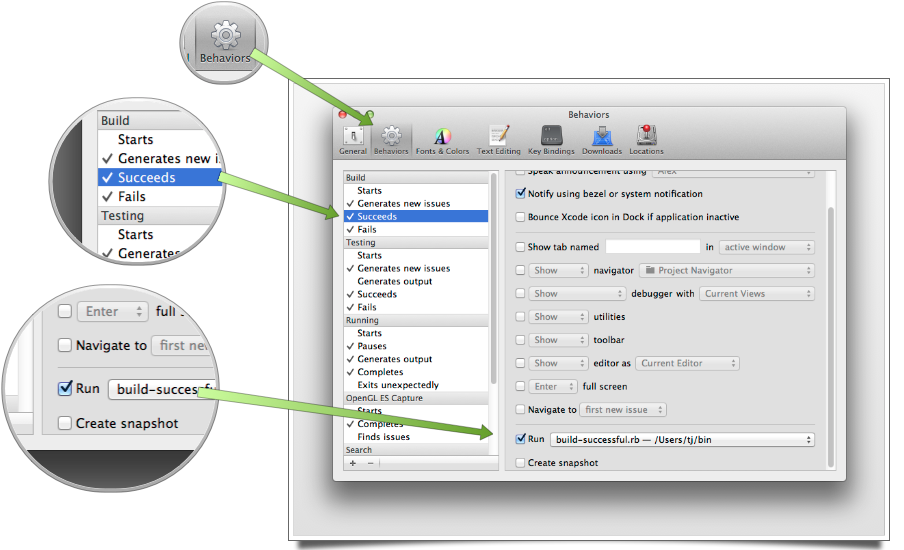Toggle Notify using bezel or system notification
Screen dimensions: 904x550
pos(521,194)
